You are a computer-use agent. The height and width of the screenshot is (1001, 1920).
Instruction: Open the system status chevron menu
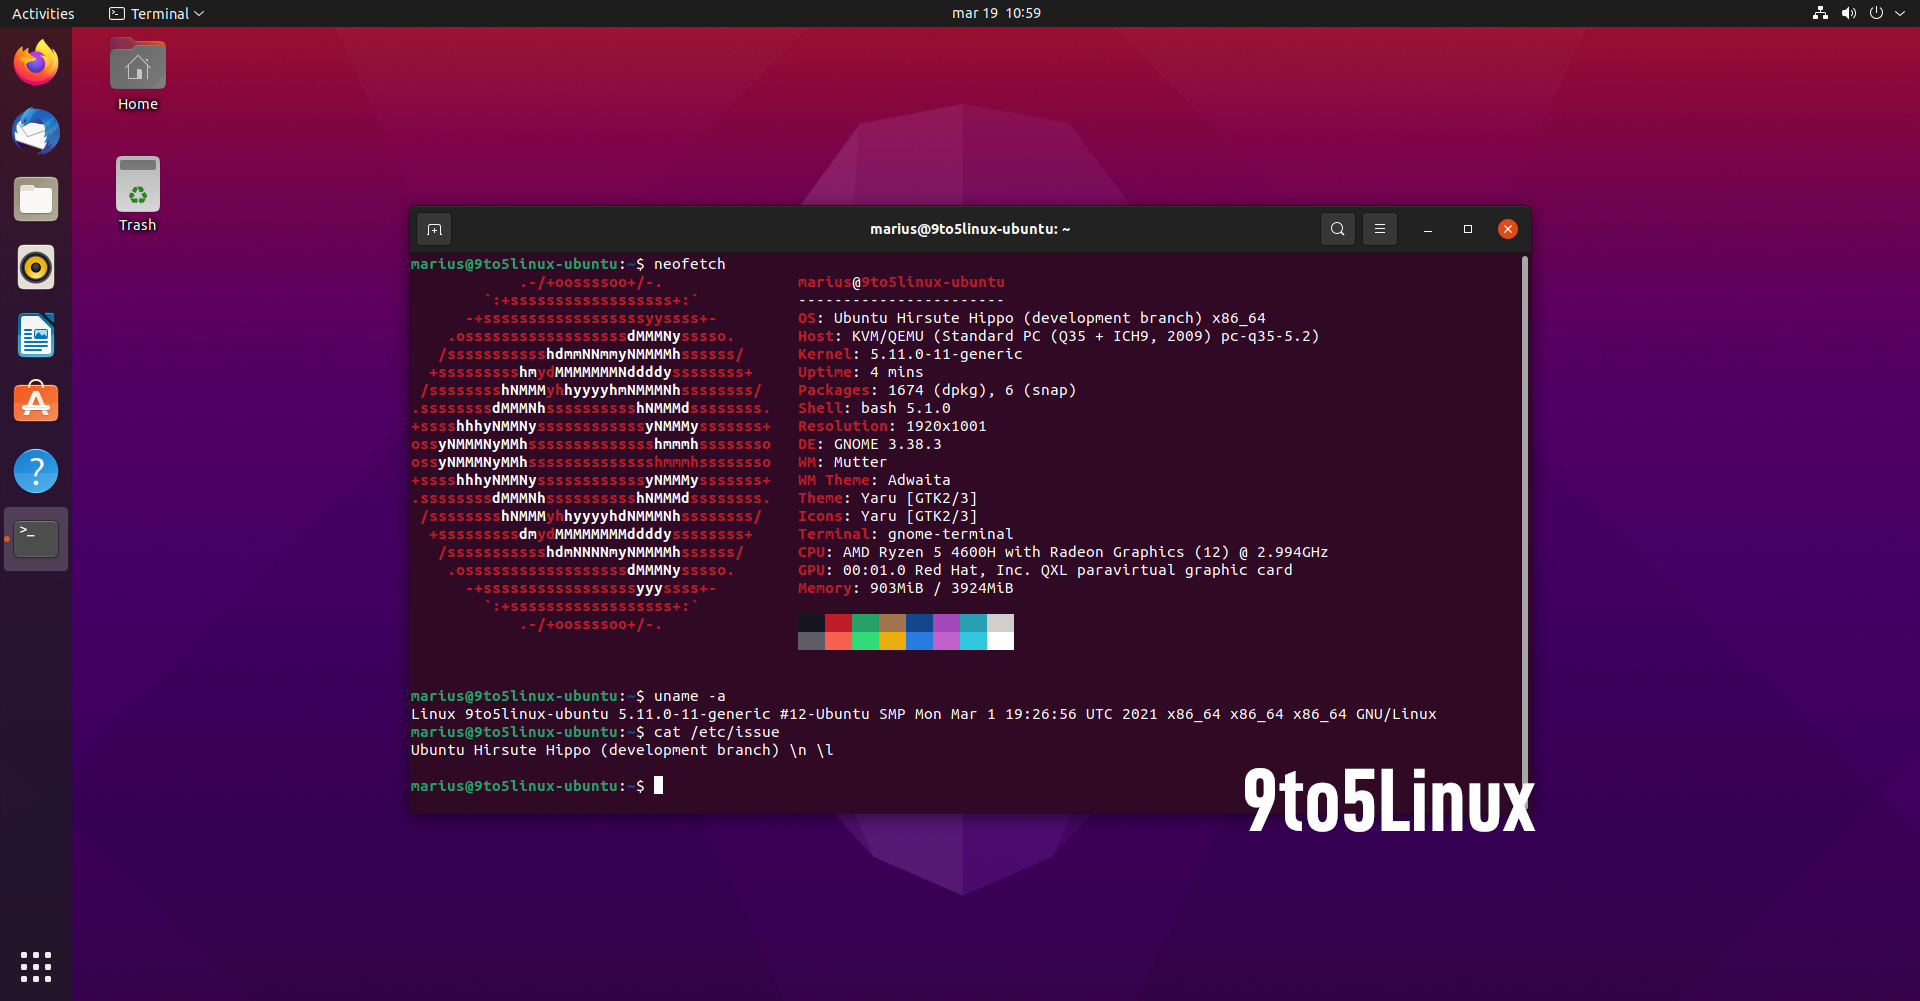click(1899, 13)
